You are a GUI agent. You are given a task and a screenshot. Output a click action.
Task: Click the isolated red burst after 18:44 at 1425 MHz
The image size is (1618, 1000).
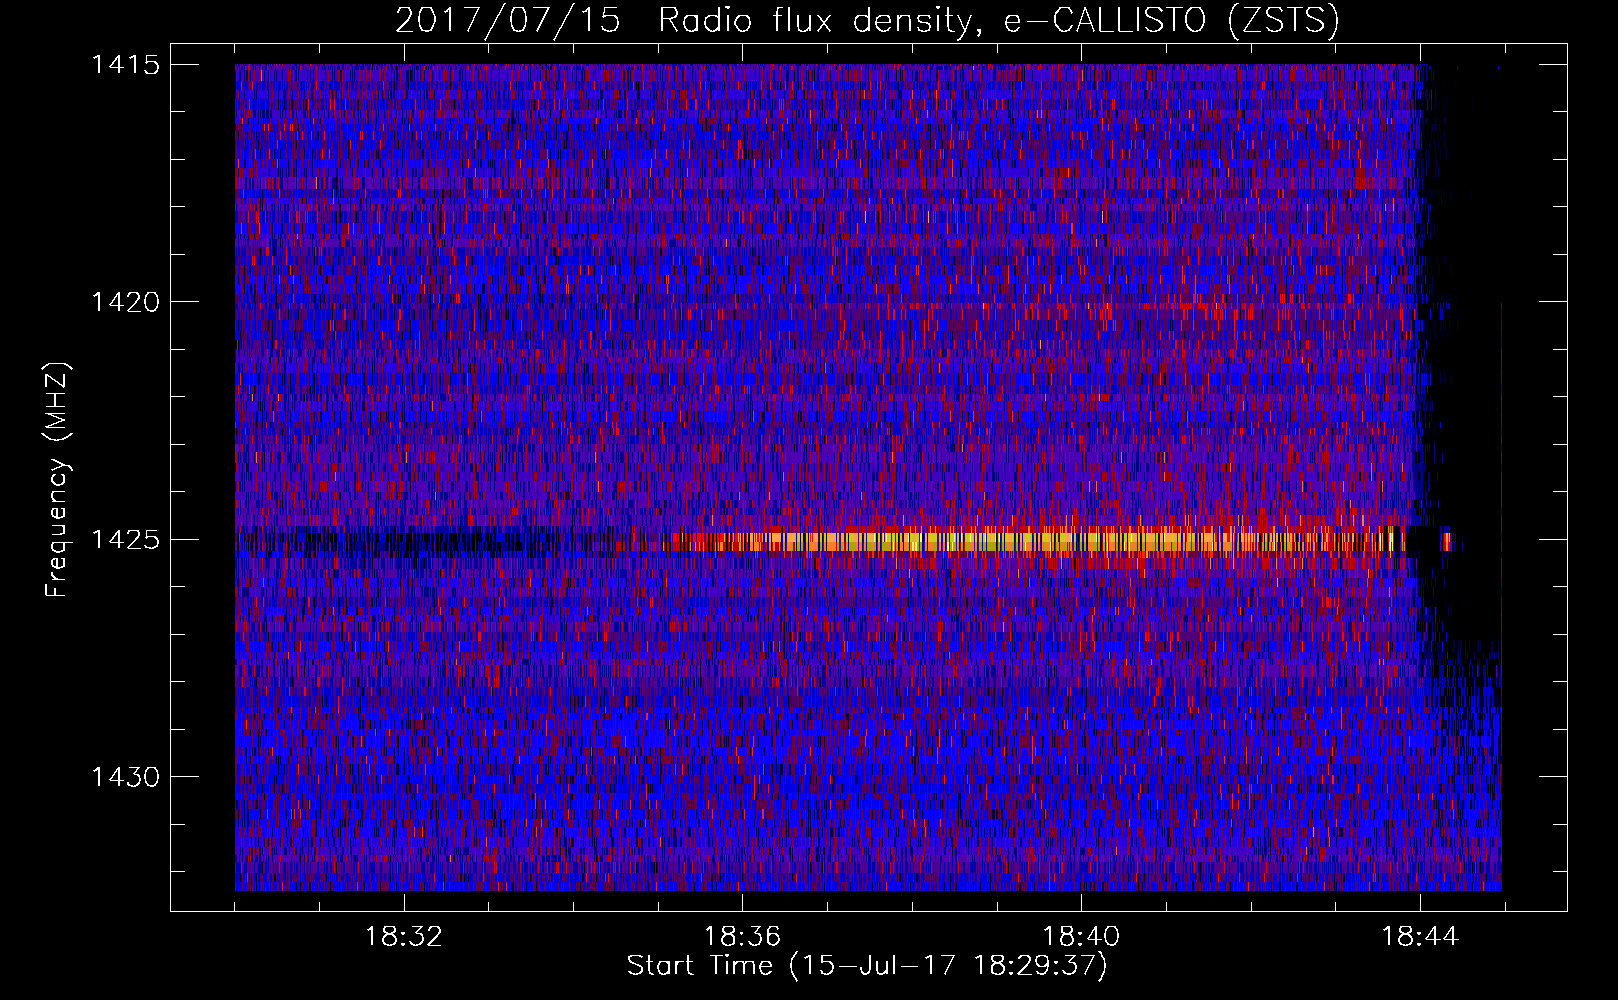[x=1446, y=541]
